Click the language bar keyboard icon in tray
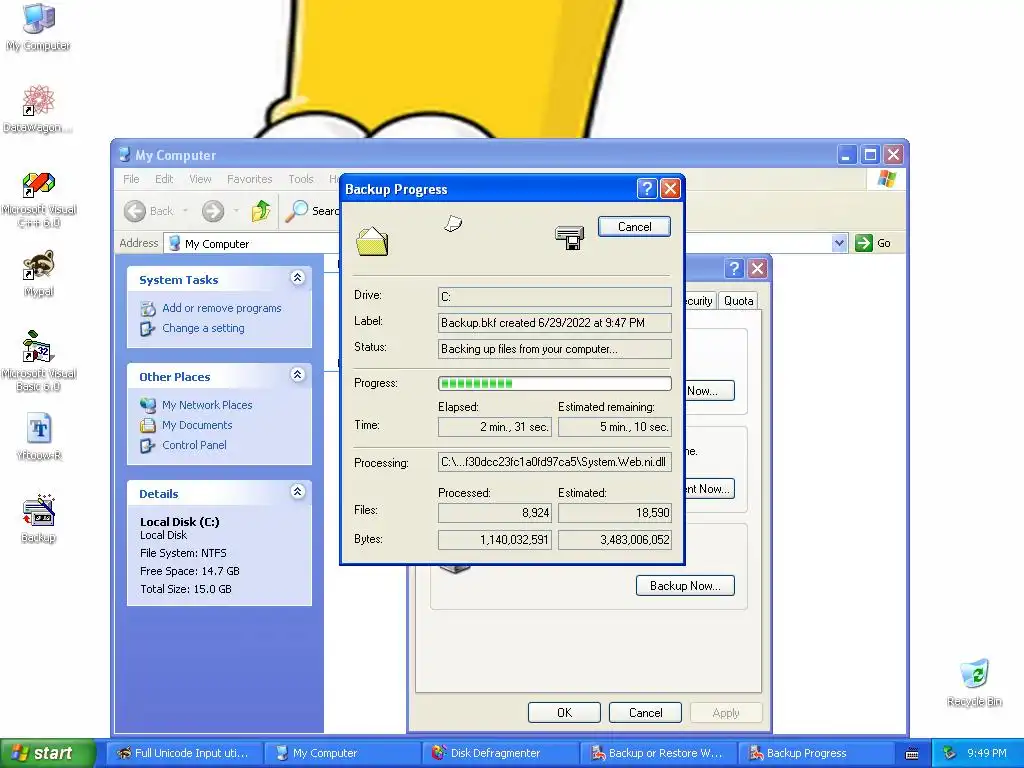 (912, 754)
